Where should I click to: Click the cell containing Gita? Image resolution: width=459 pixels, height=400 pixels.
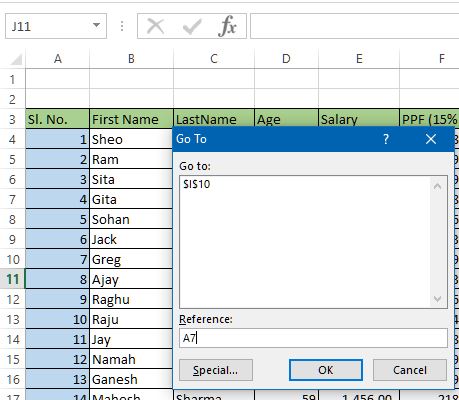click(x=131, y=199)
